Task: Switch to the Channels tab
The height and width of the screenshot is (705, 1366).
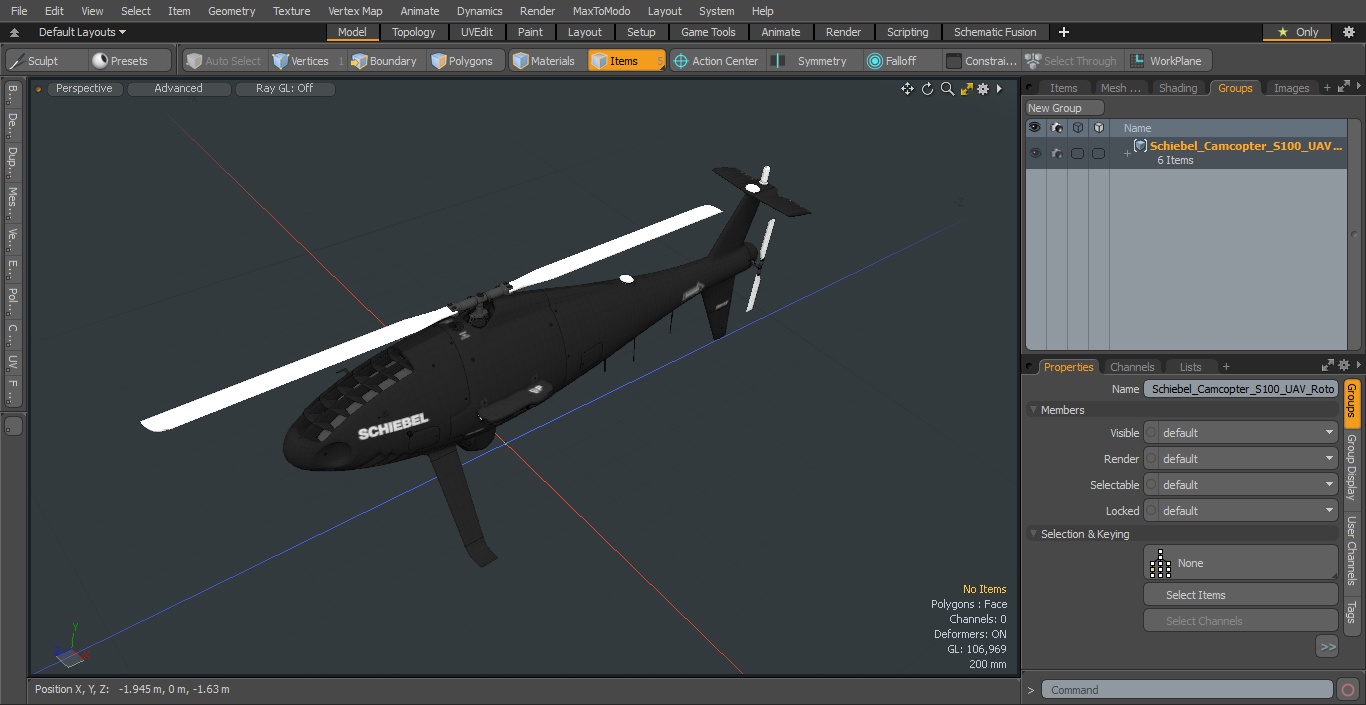Action: (1132, 367)
